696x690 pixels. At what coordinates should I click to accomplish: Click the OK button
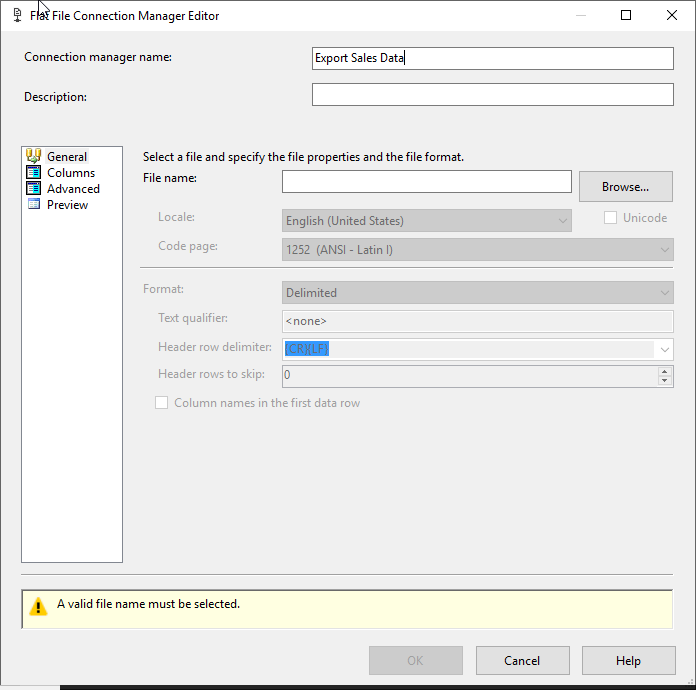415,660
